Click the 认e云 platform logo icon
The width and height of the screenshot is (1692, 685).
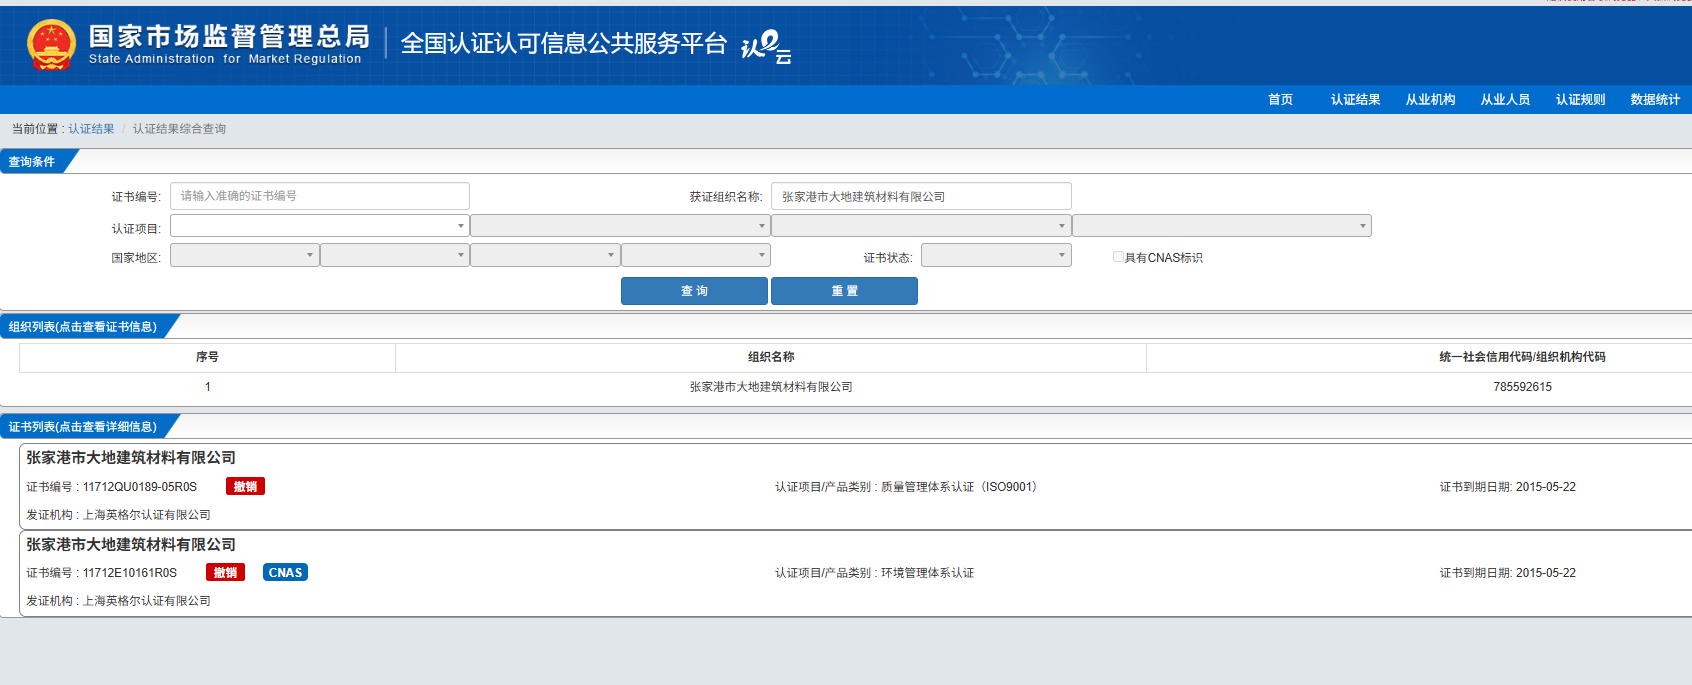pyautogui.click(x=766, y=46)
